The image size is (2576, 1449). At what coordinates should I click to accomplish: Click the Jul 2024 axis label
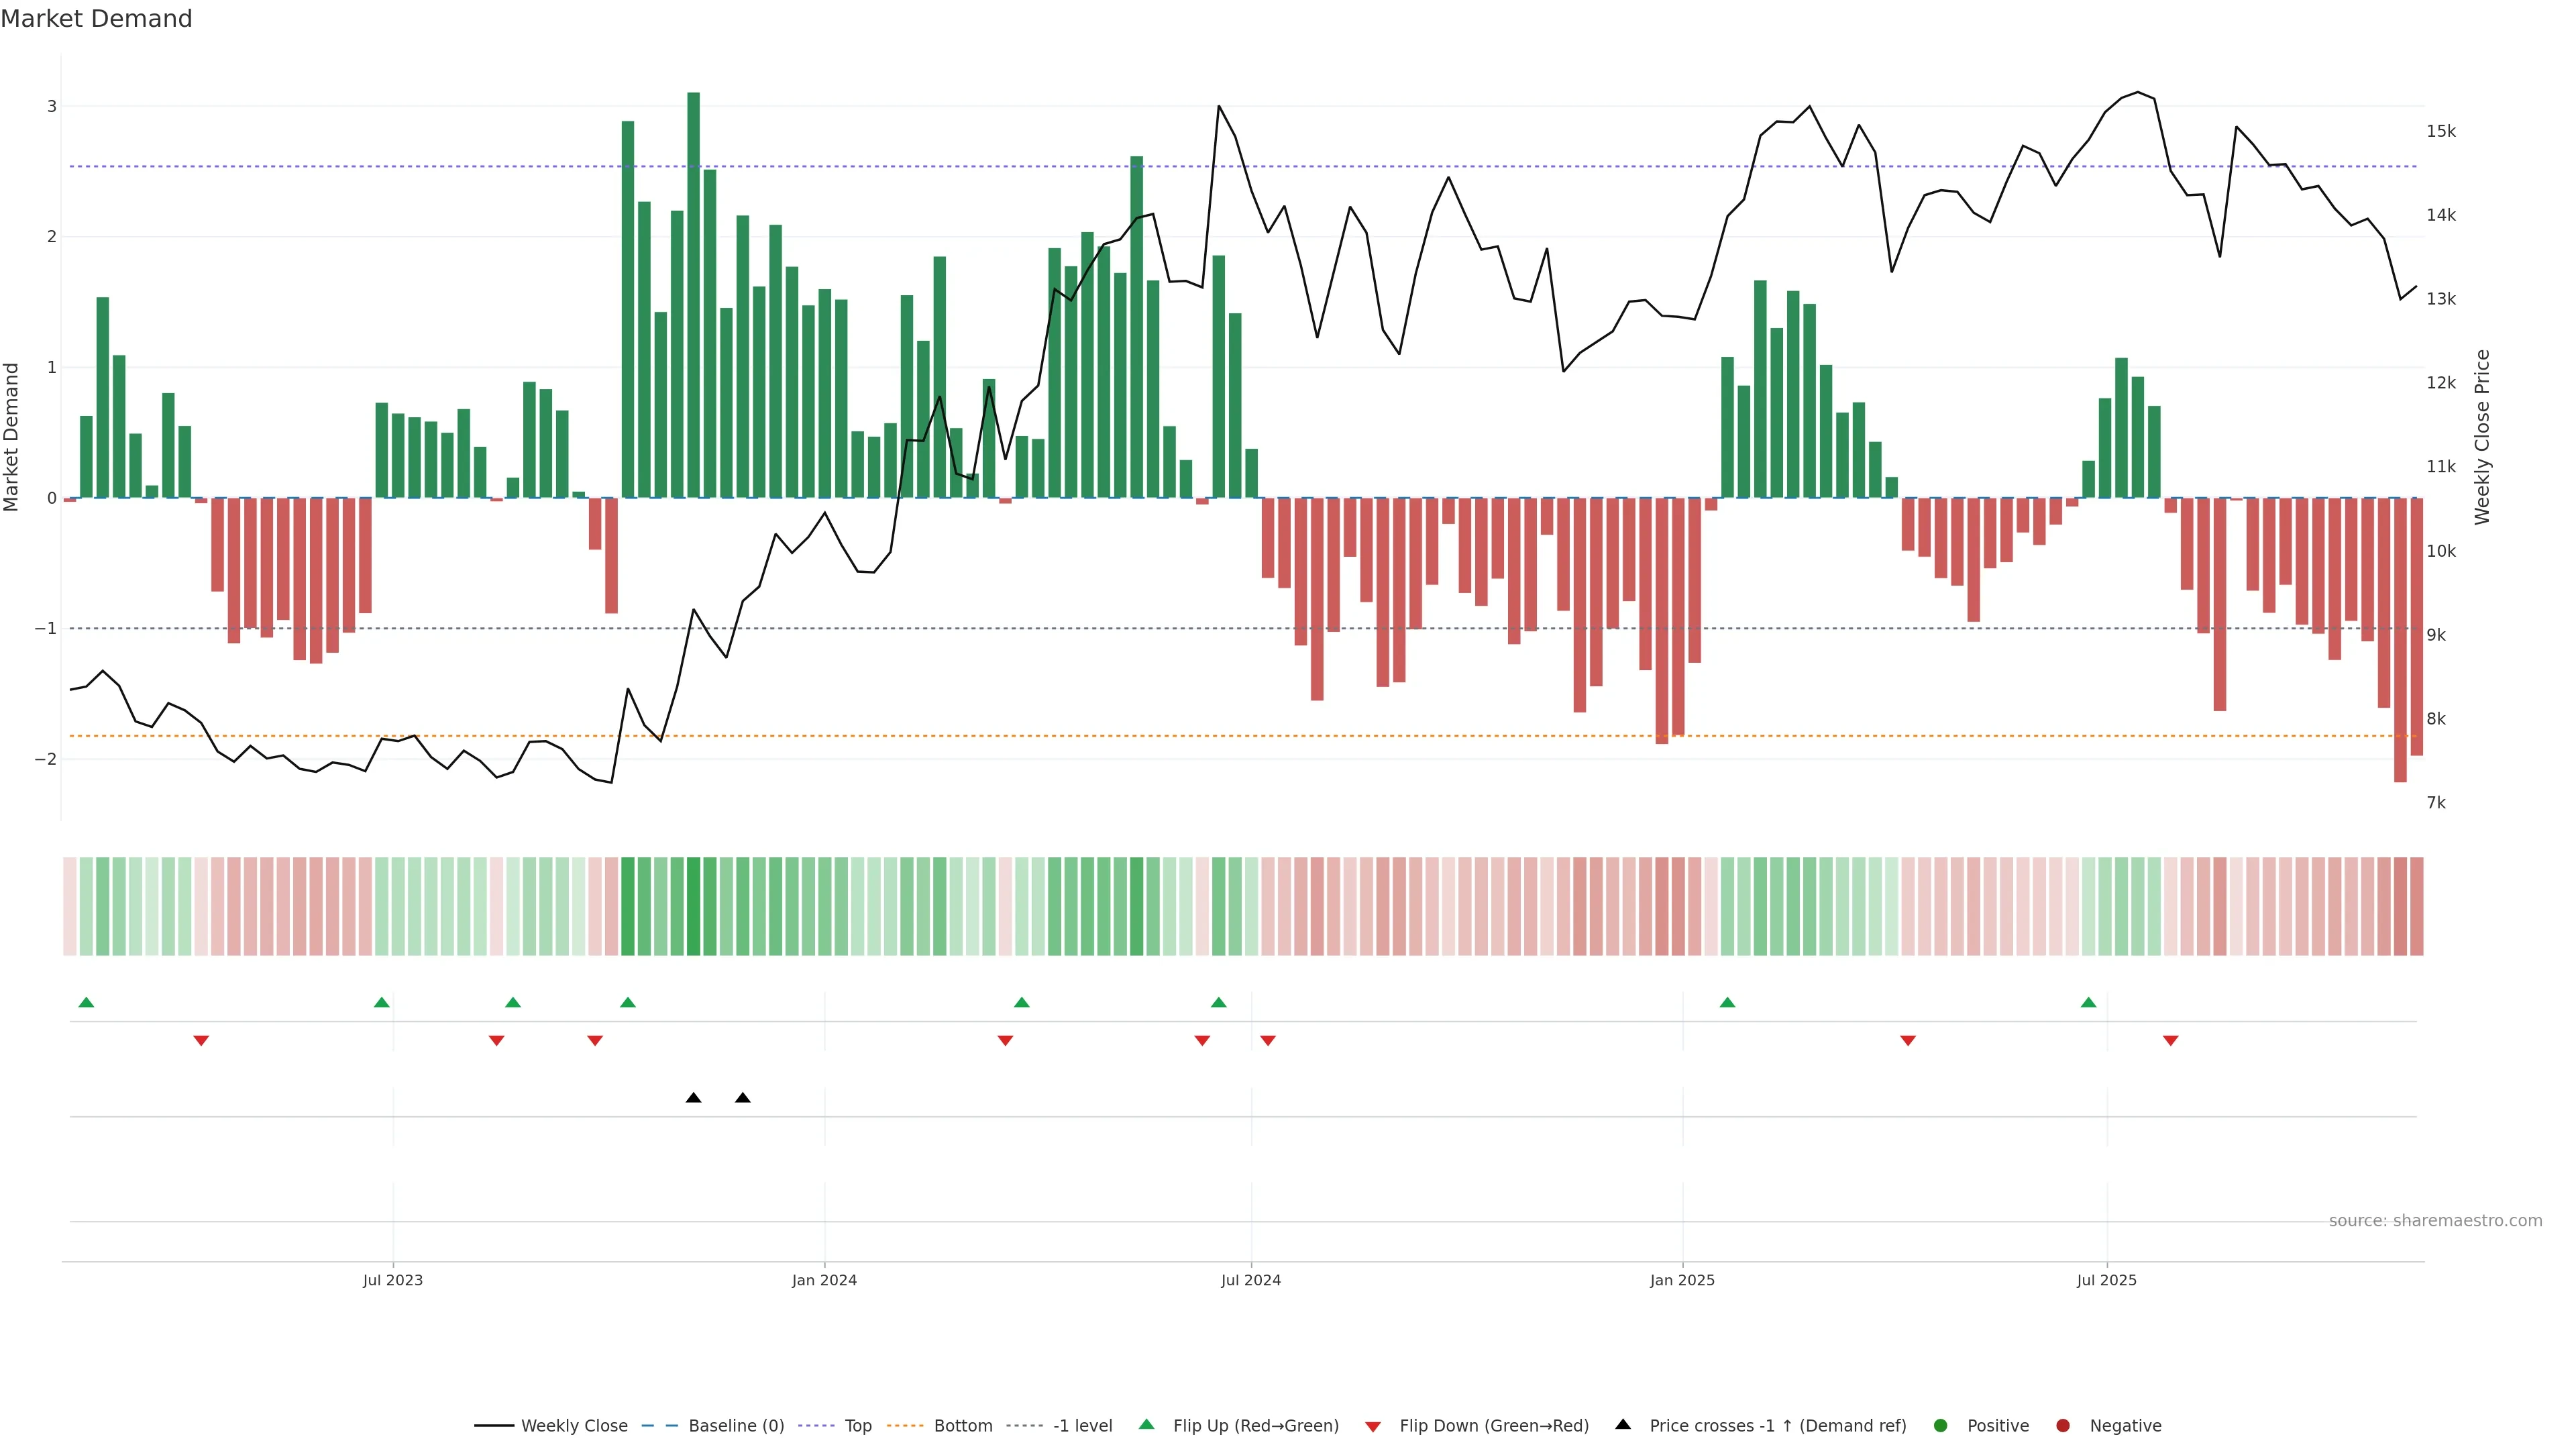coord(1250,1280)
